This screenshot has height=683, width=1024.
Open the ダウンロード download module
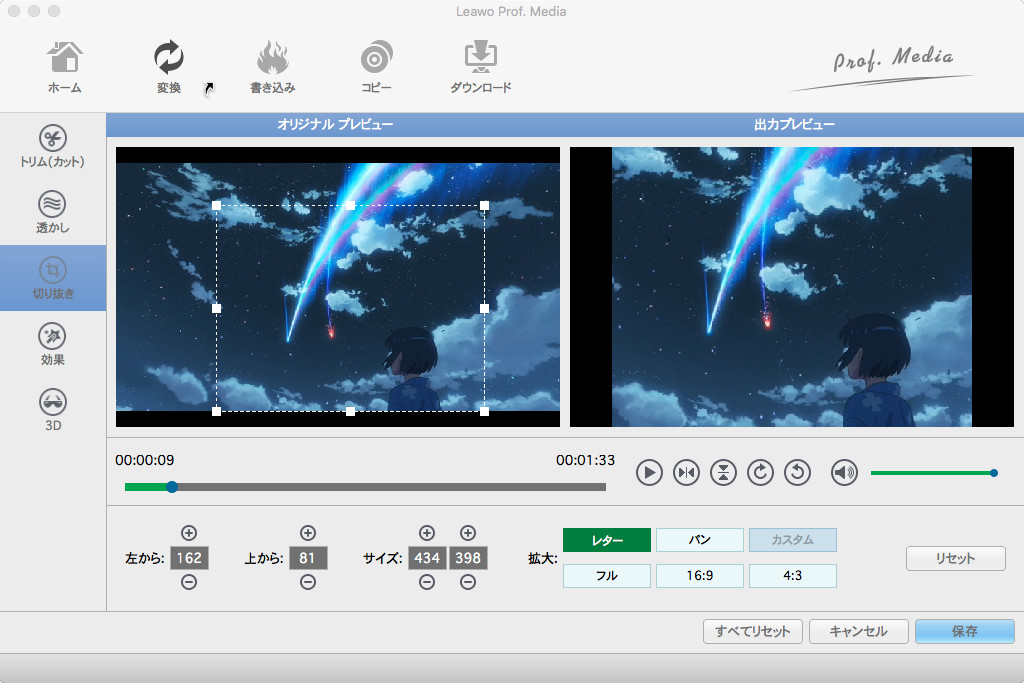[x=481, y=67]
